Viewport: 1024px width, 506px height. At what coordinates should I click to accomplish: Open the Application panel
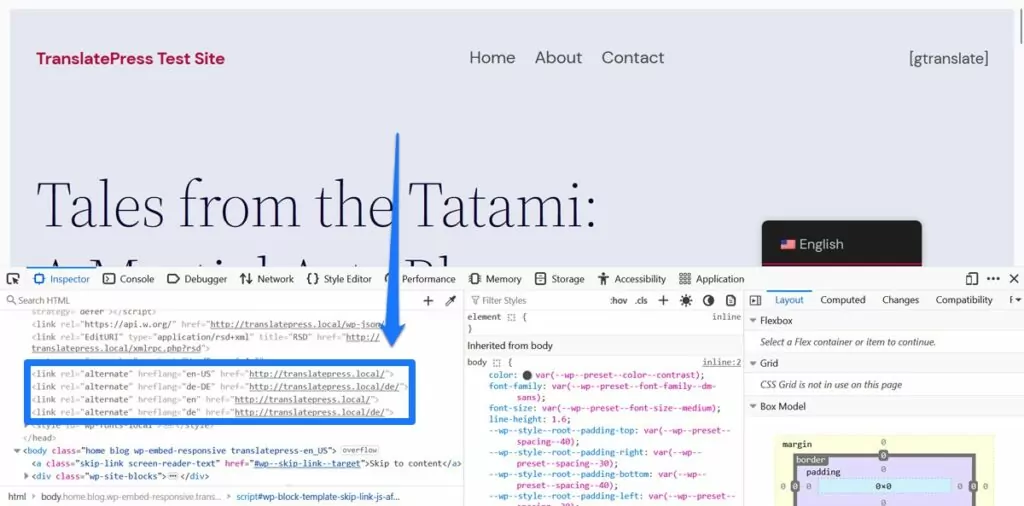711,279
